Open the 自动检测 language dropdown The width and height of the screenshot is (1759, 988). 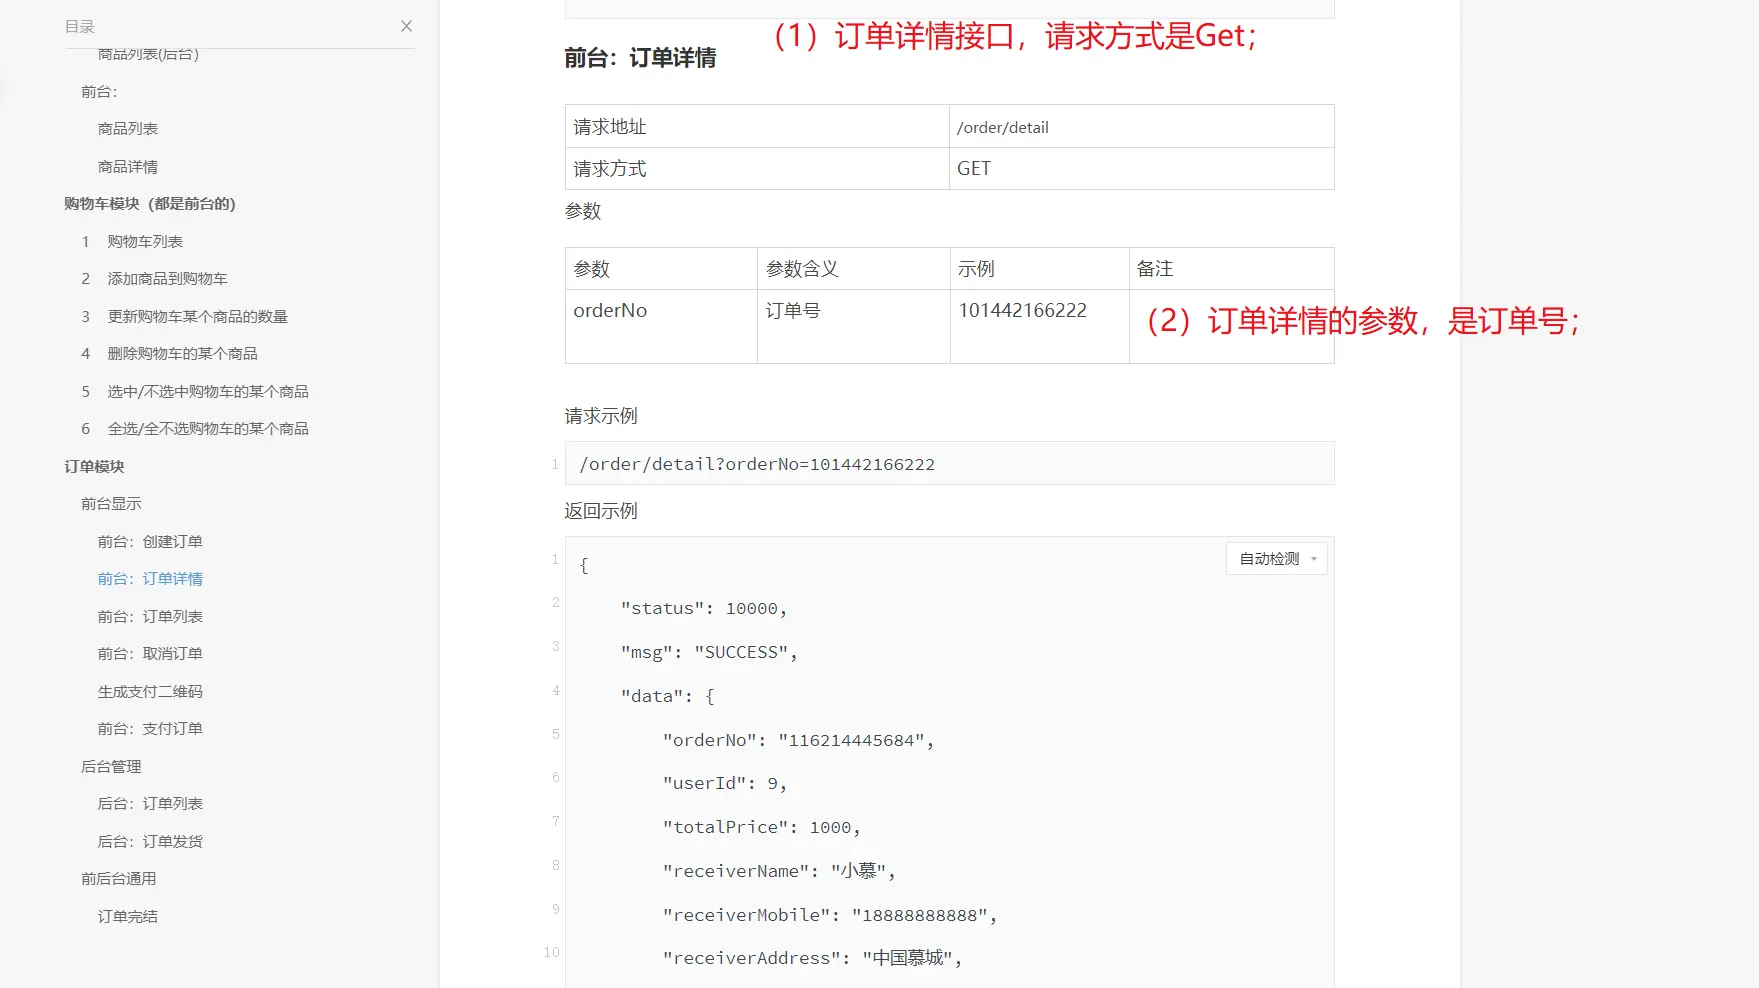1277,559
